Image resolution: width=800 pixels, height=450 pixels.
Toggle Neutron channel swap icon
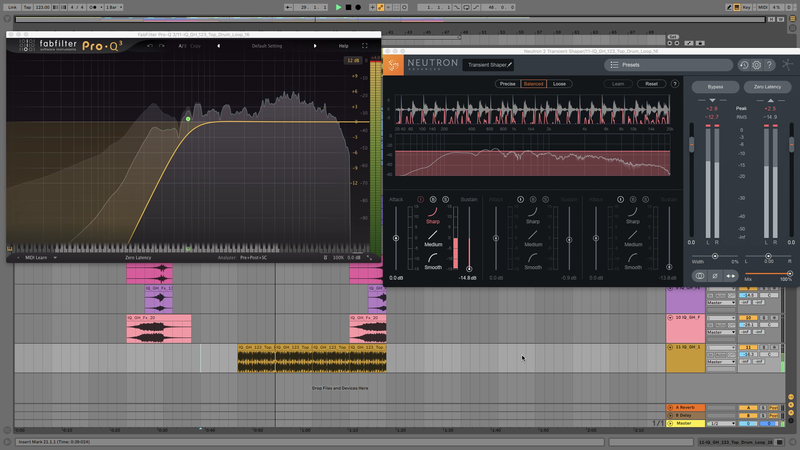click(731, 276)
